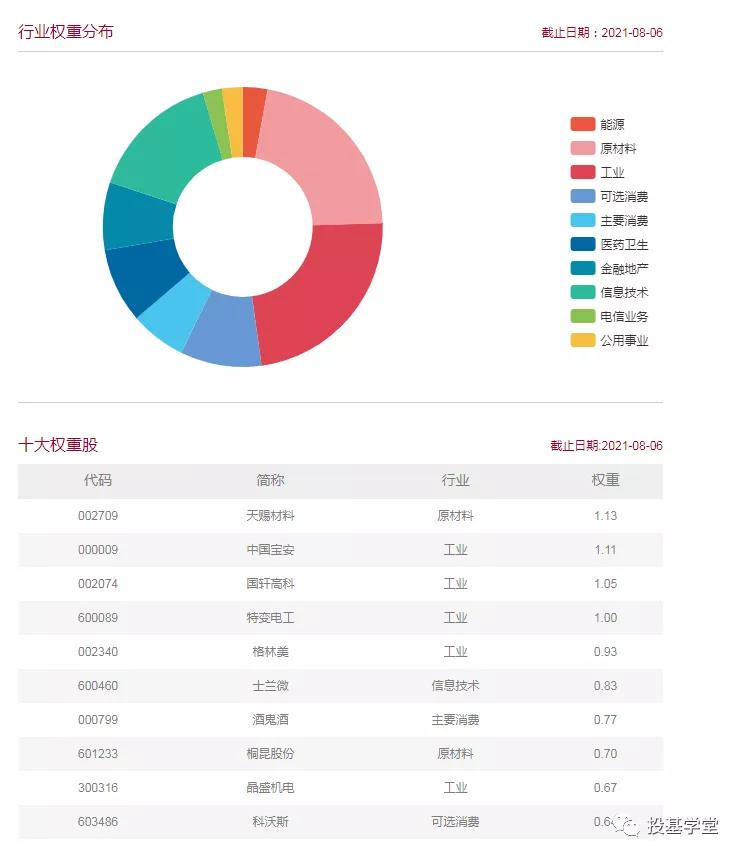Image resolution: width=742 pixels, height=858 pixels.
Task: Click the teal 金融地产 donut slice
Action: 137,219
